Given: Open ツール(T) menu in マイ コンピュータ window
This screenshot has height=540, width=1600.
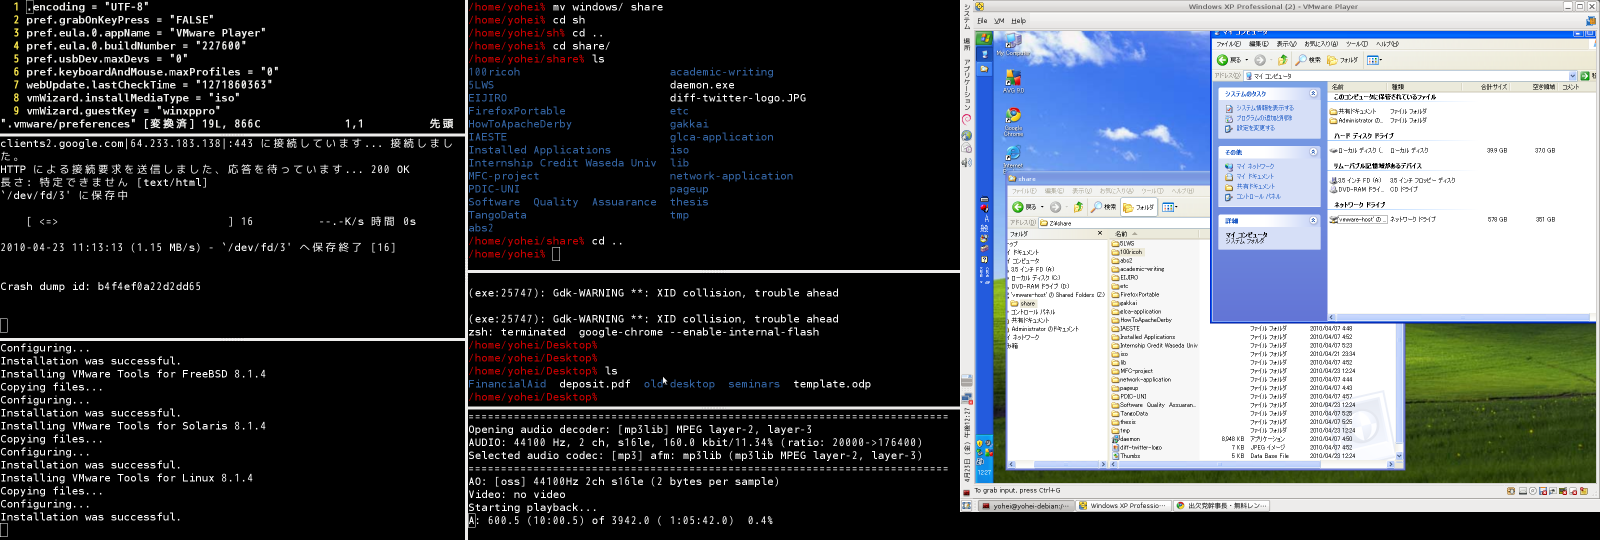Looking at the screenshot, I should [1357, 44].
